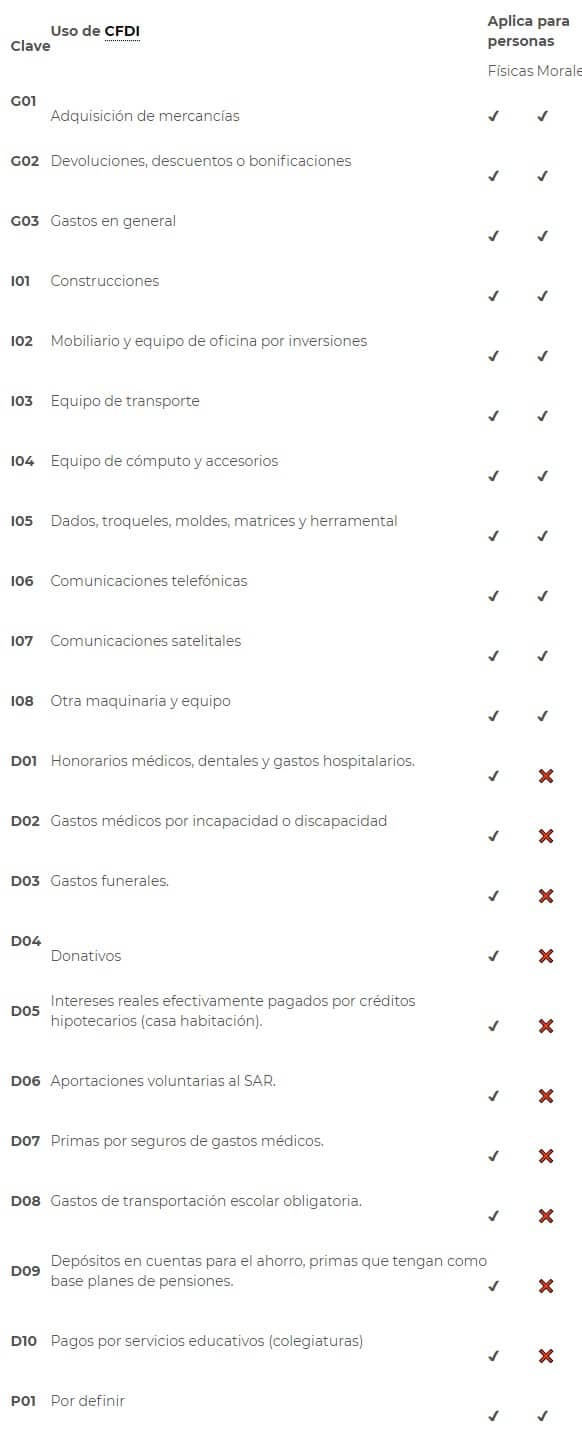
Task: Click Morales checkmark for Comunicaciones satelitales
Action: coord(542,656)
